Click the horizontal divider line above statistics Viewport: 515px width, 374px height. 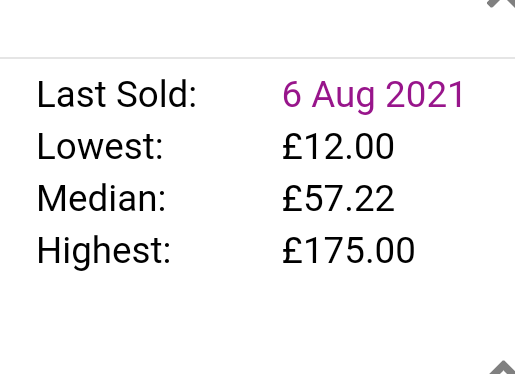257,58
